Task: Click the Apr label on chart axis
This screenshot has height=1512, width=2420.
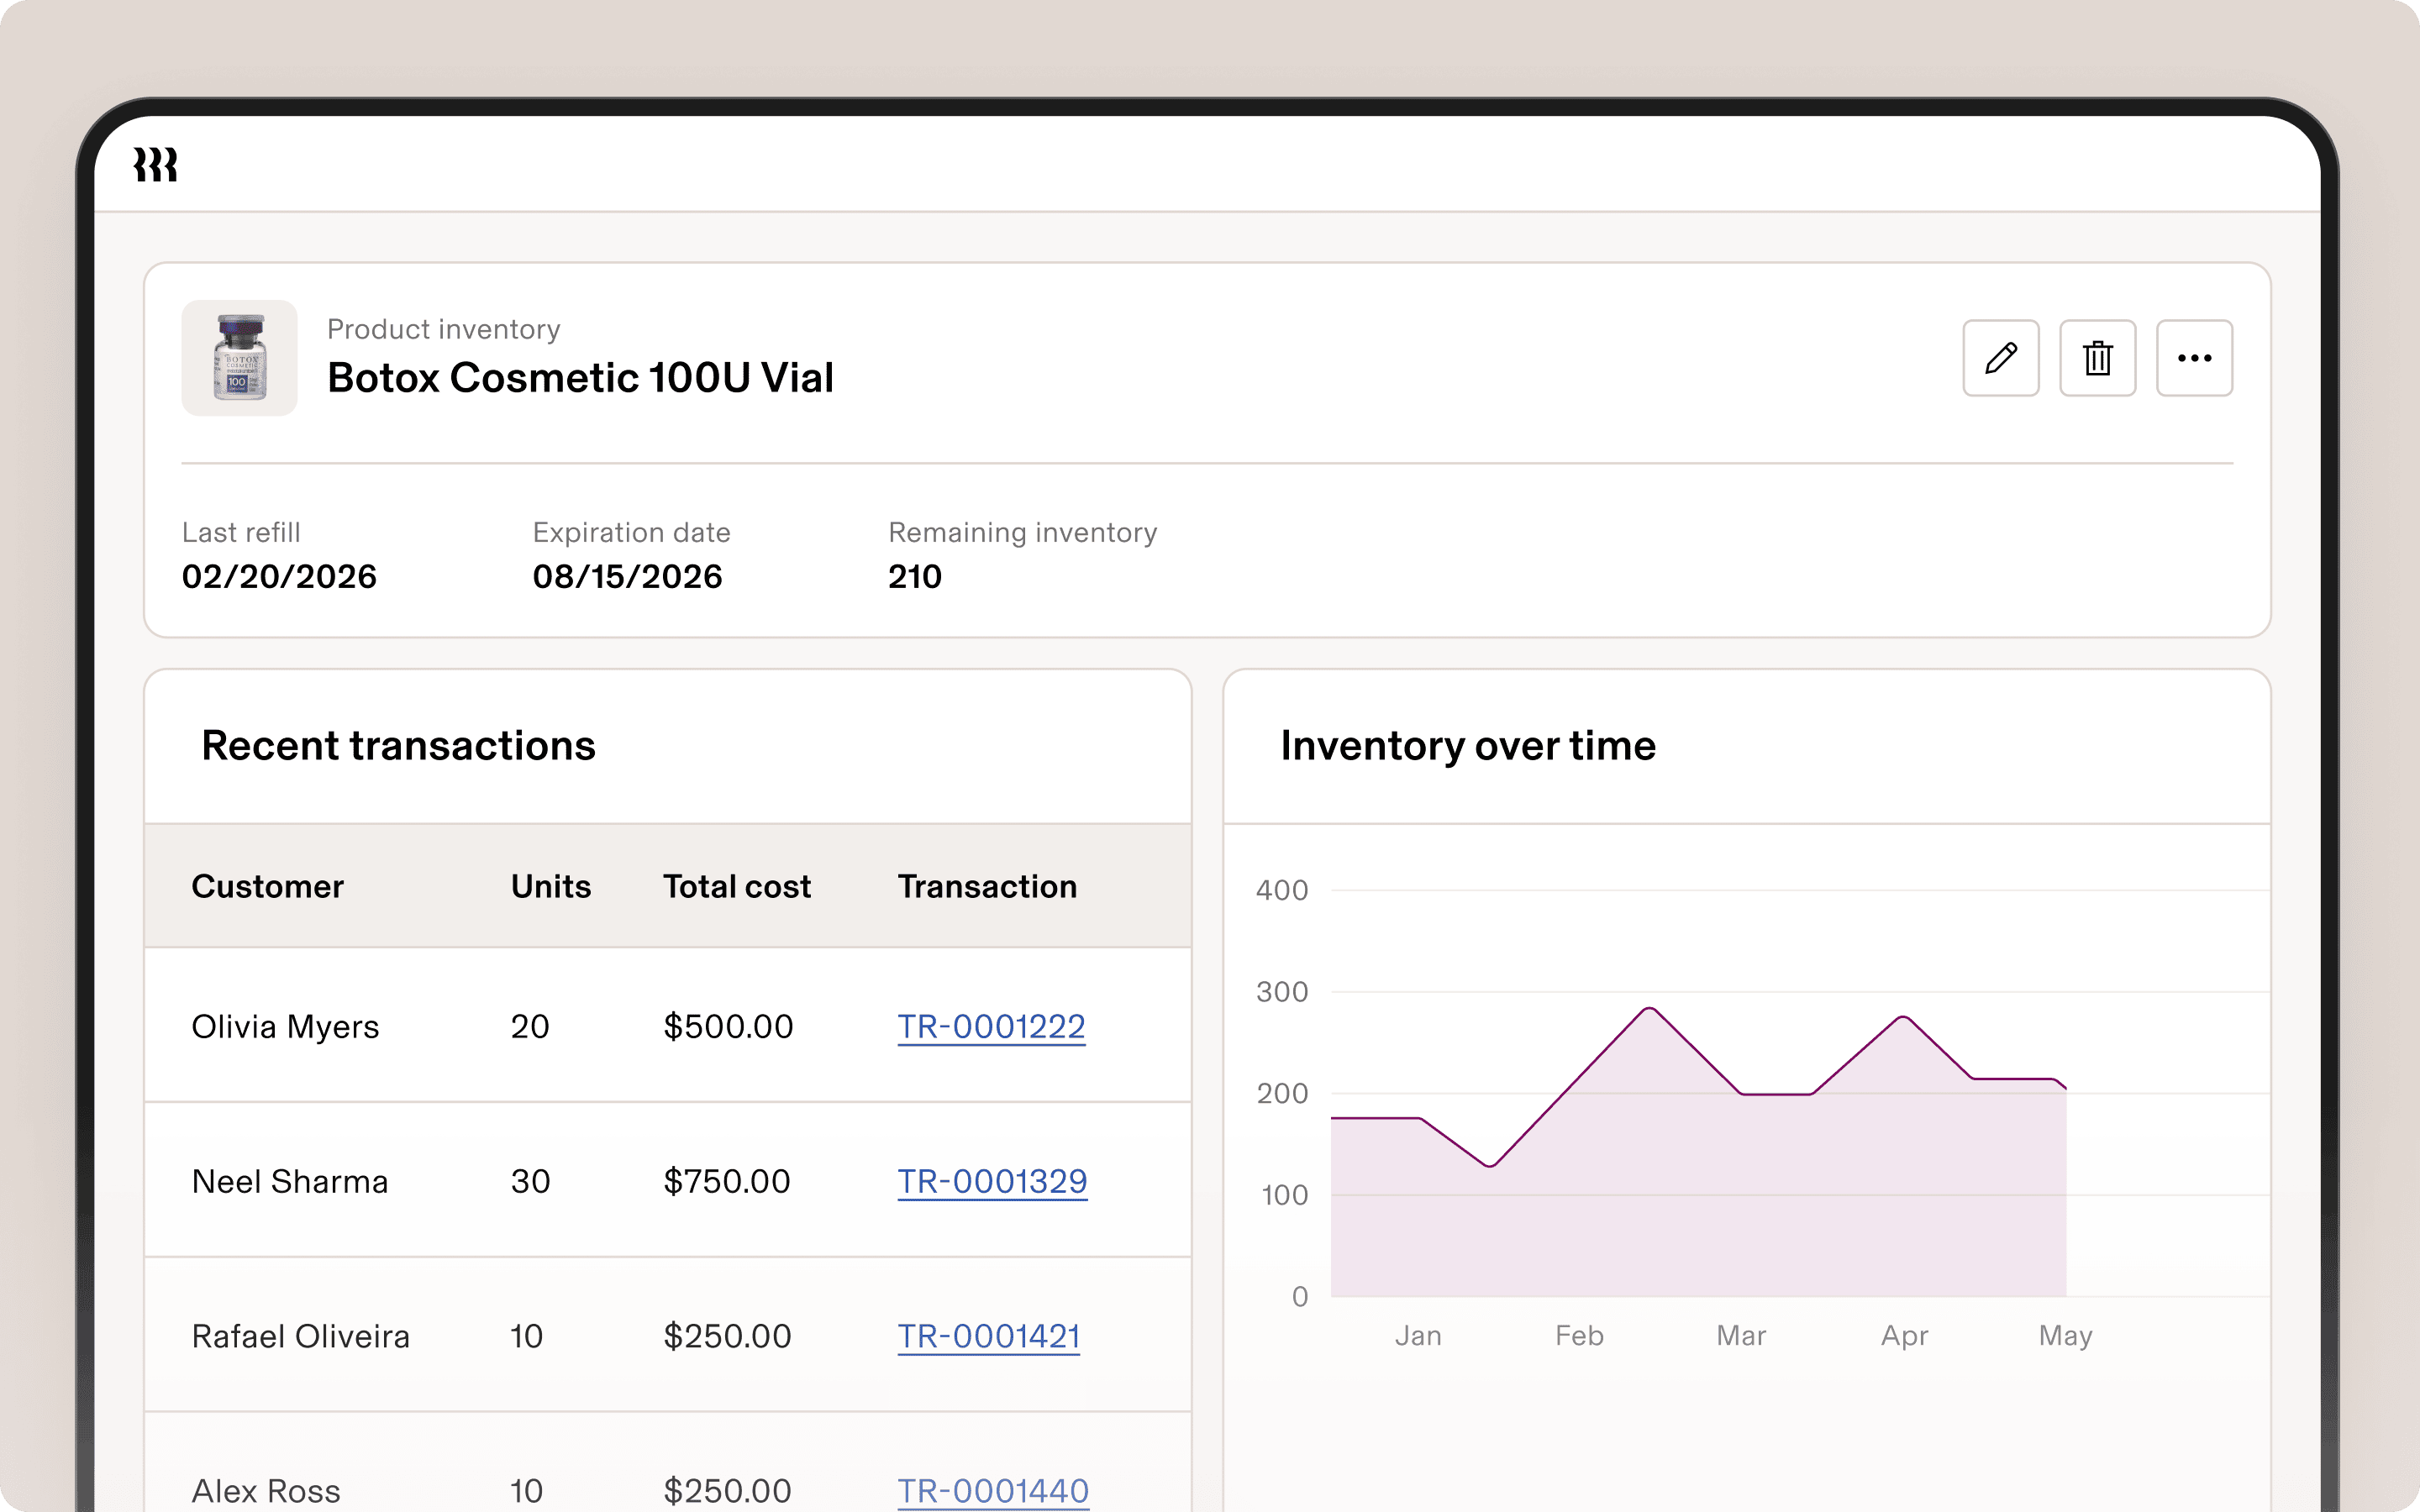Action: coord(1904,1337)
